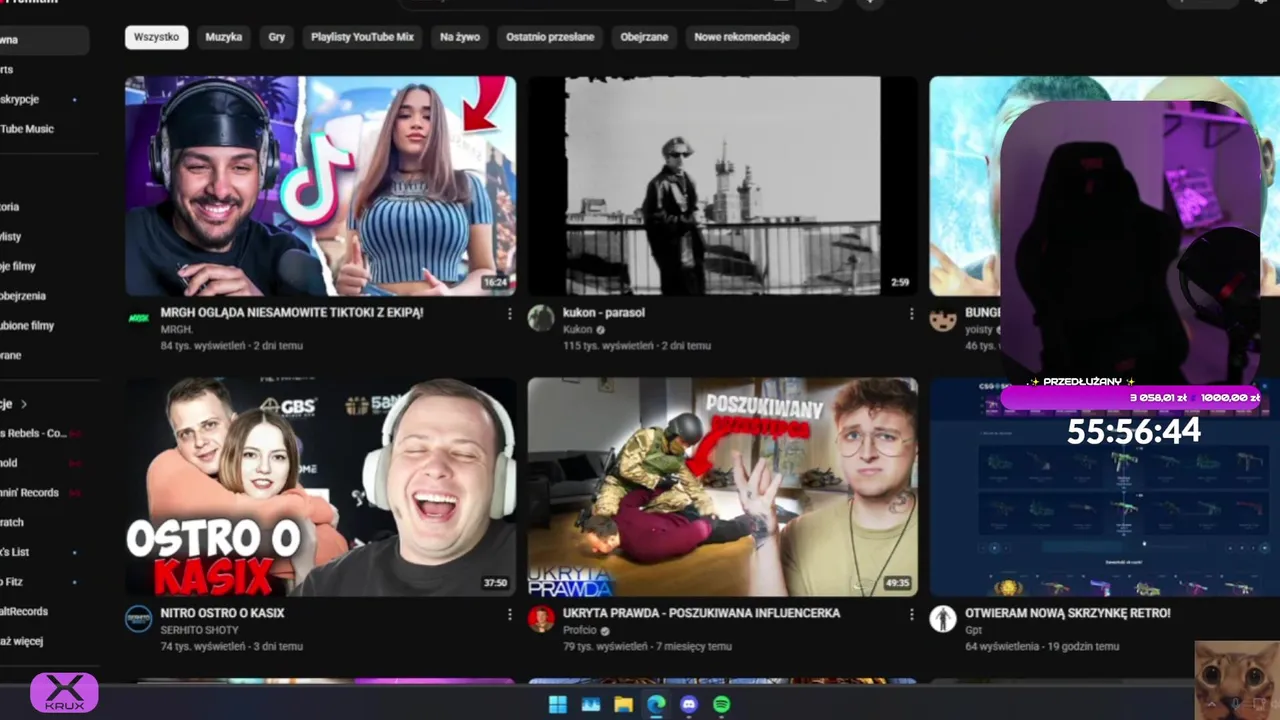Select the Obejrzane filter chip

pyautogui.click(x=644, y=37)
